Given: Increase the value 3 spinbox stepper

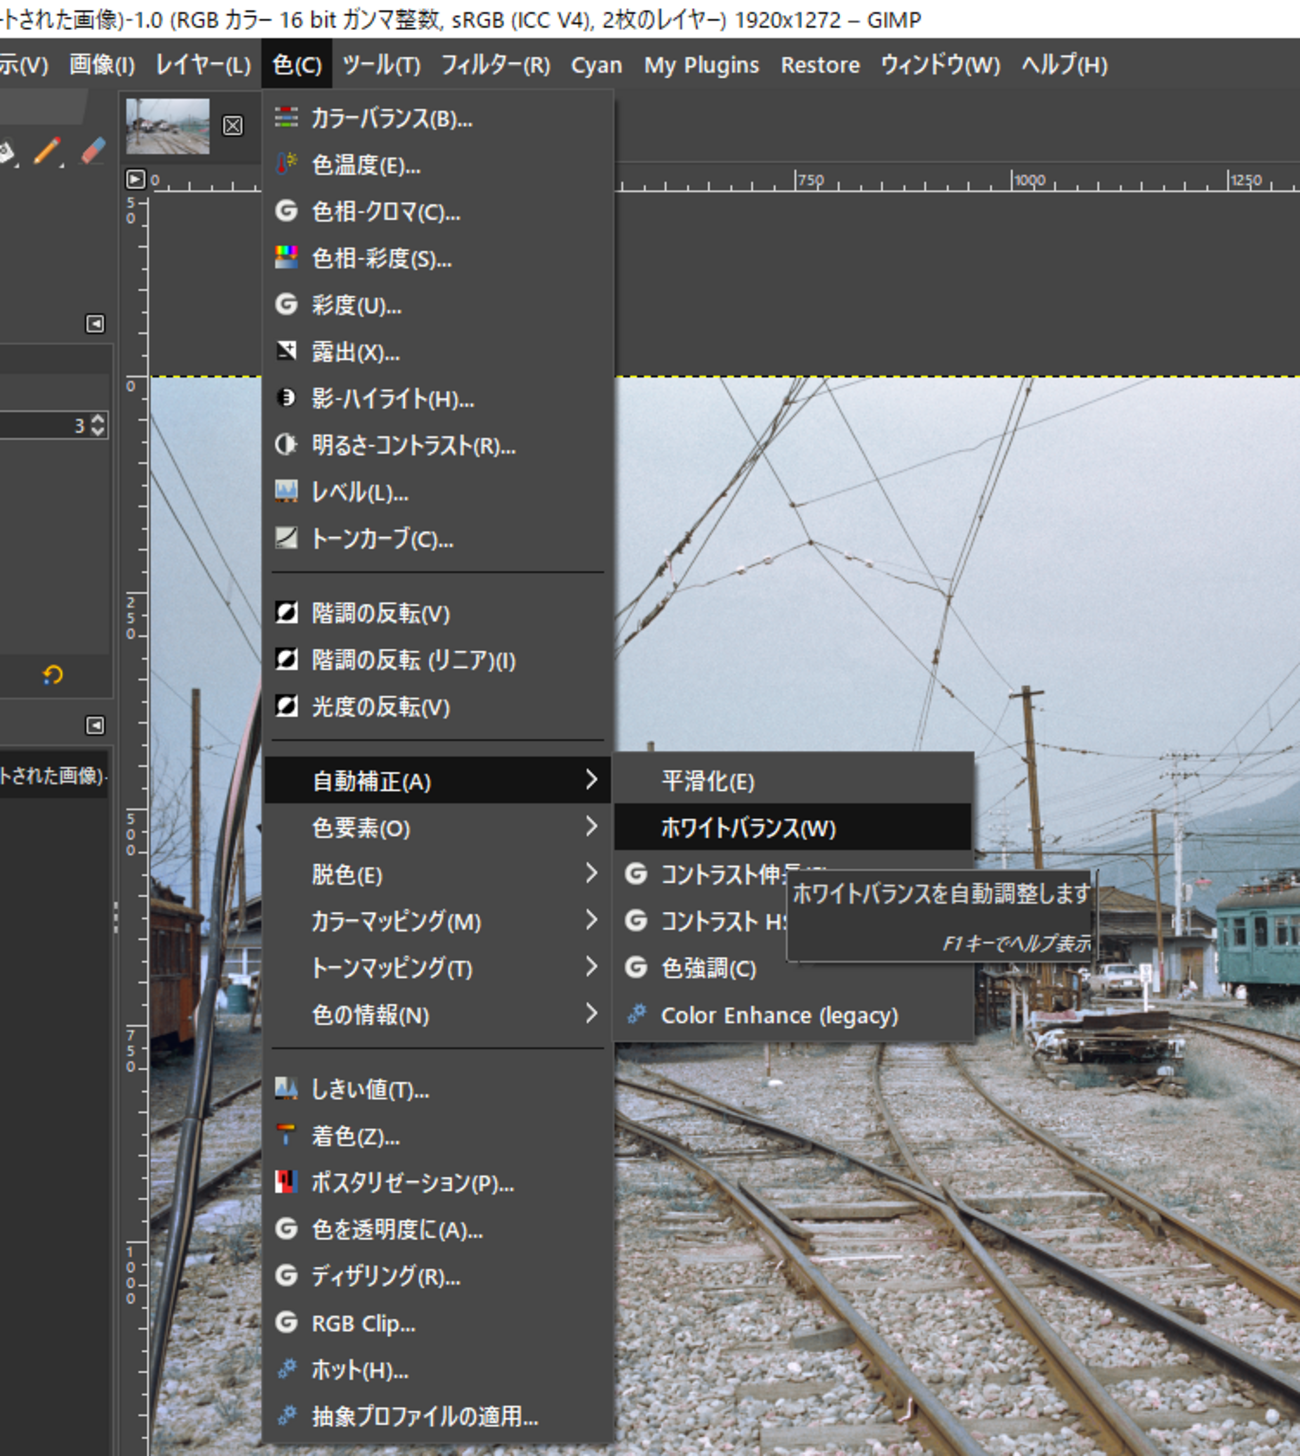Looking at the screenshot, I should tap(97, 419).
